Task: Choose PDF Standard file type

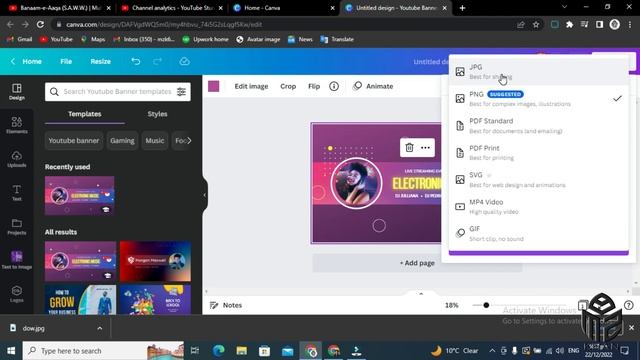Action: pyautogui.click(x=539, y=125)
